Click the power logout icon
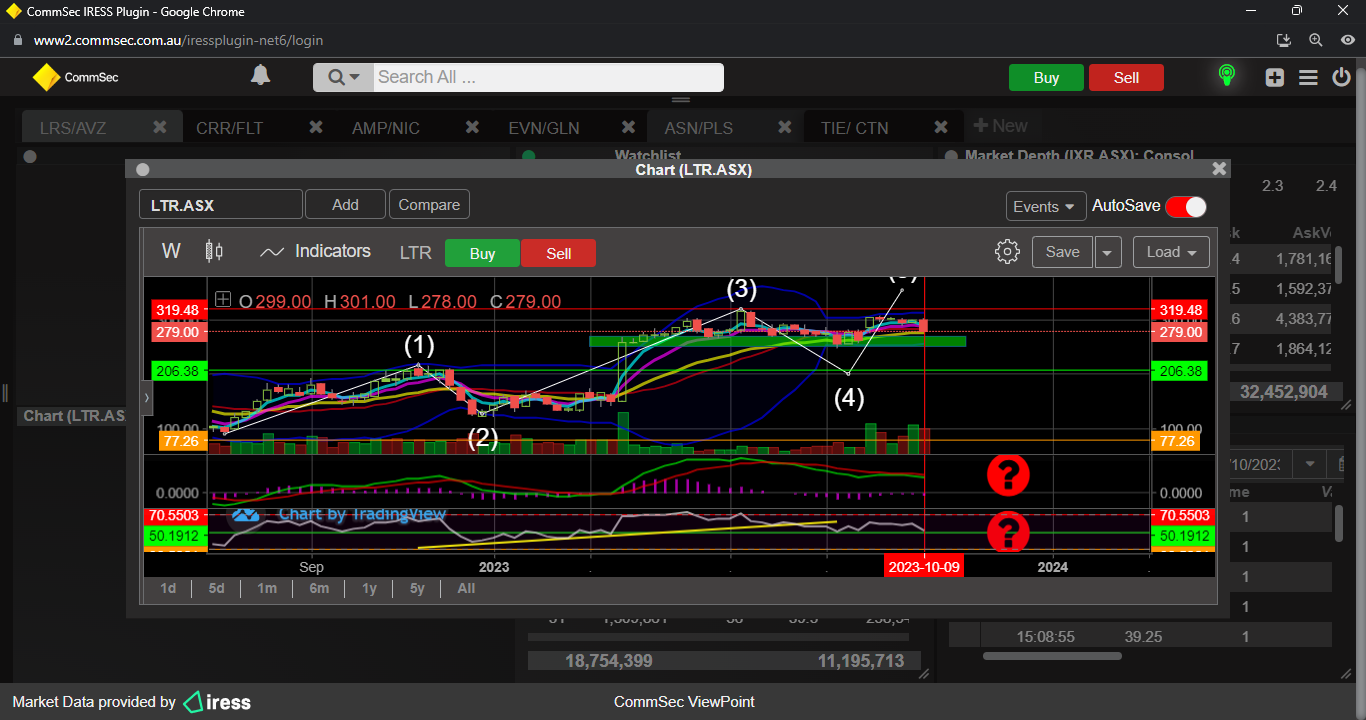The width and height of the screenshot is (1366, 720). pyautogui.click(x=1341, y=77)
